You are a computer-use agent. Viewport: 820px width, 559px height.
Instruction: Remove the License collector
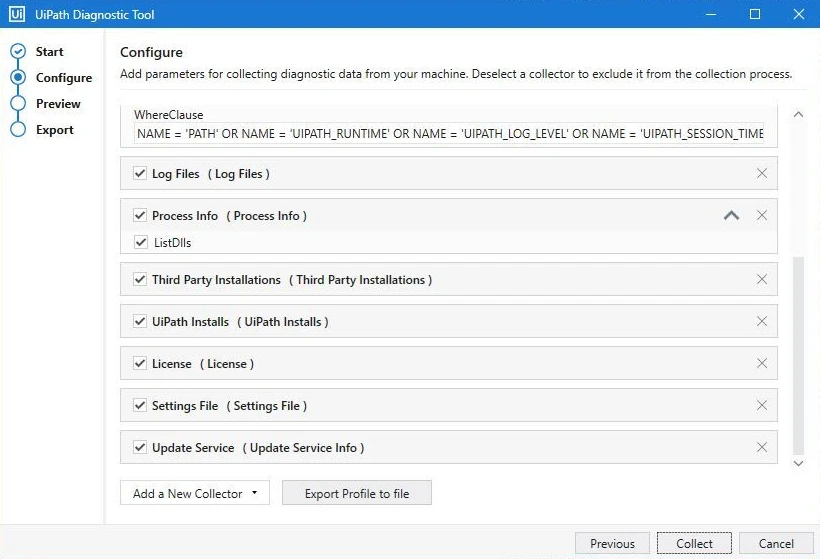761,363
